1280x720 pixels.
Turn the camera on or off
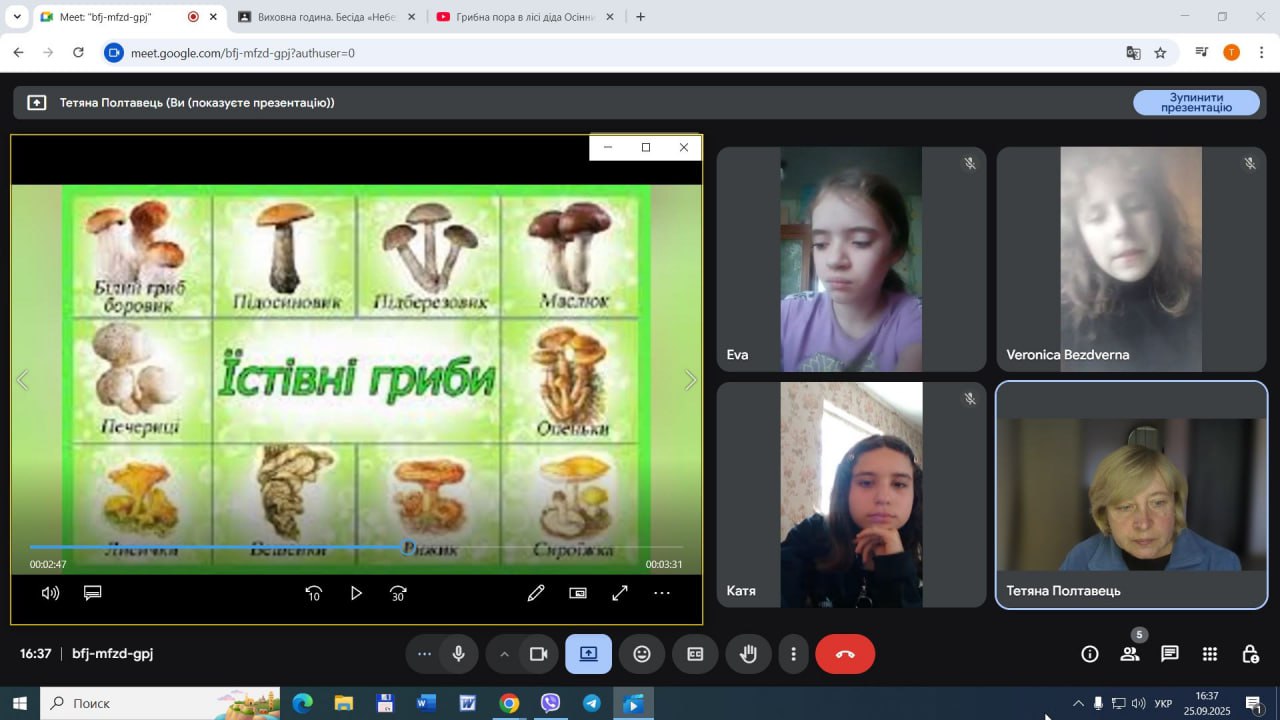pyautogui.click(x=539, y=654)
